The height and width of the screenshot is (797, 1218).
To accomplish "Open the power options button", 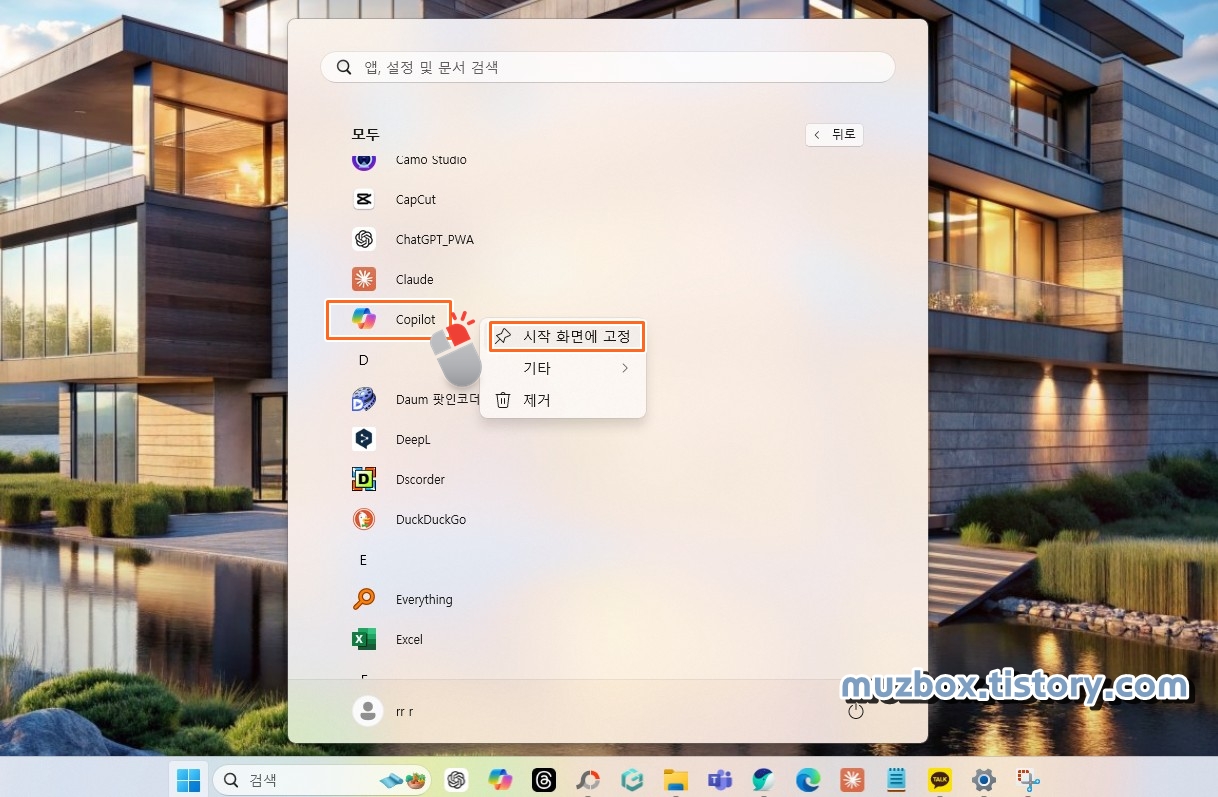I will (x=855, y=710).
